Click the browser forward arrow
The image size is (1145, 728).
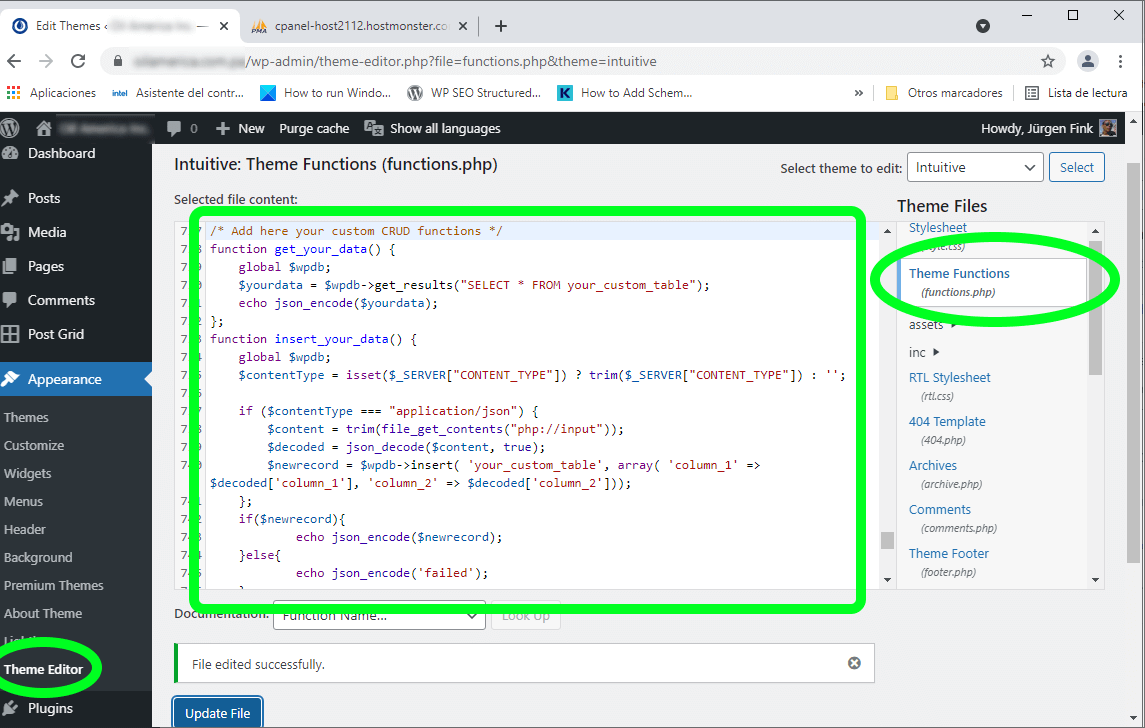46,61
